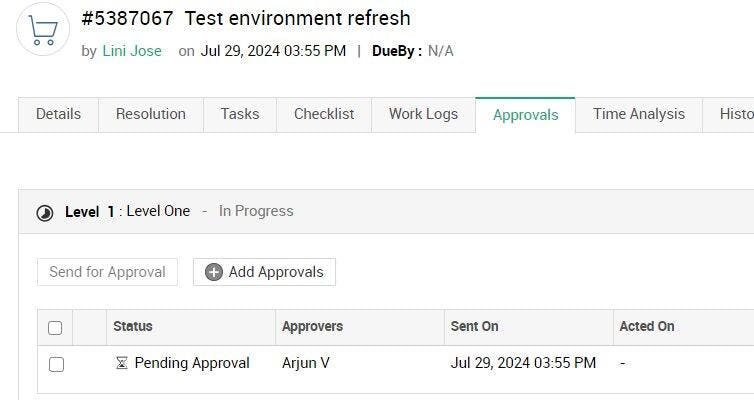Open the Work Logs tab
The height and width of the screenshot is (400, 754).
(423, 114)
